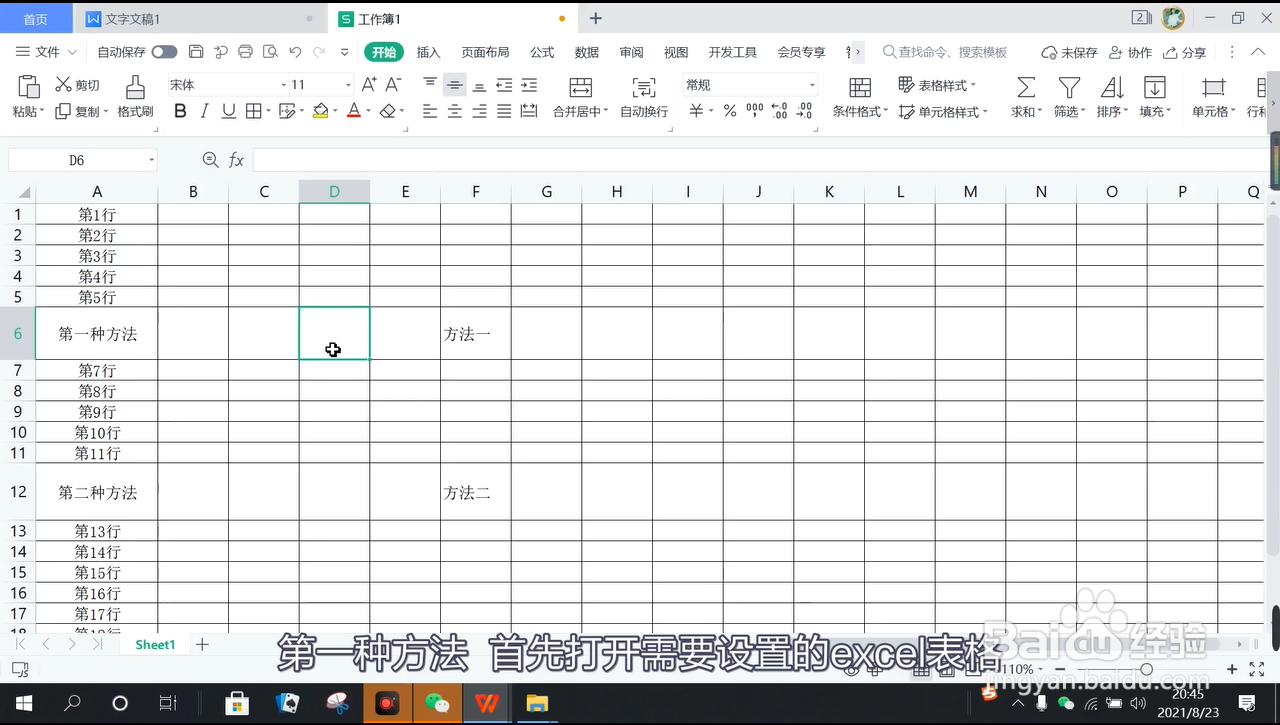Image resolution: width=1280 pixels, height=725 pixels.
Task: Increase indent of cell text
Action: (x=529, y=85)
